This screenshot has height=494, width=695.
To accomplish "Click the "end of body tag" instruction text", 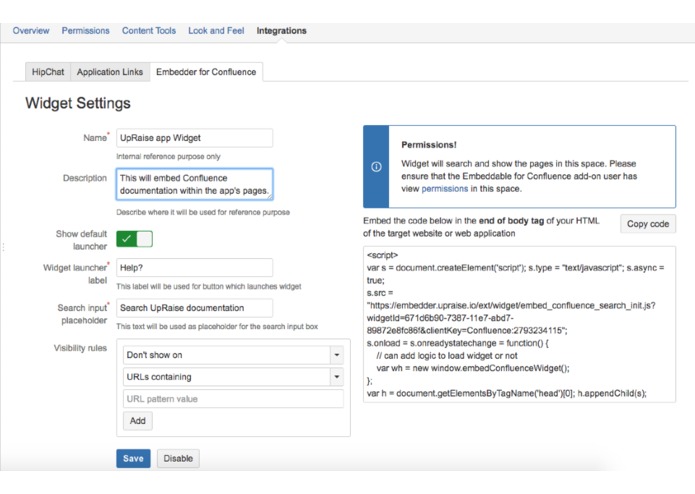I will point(511,221).
